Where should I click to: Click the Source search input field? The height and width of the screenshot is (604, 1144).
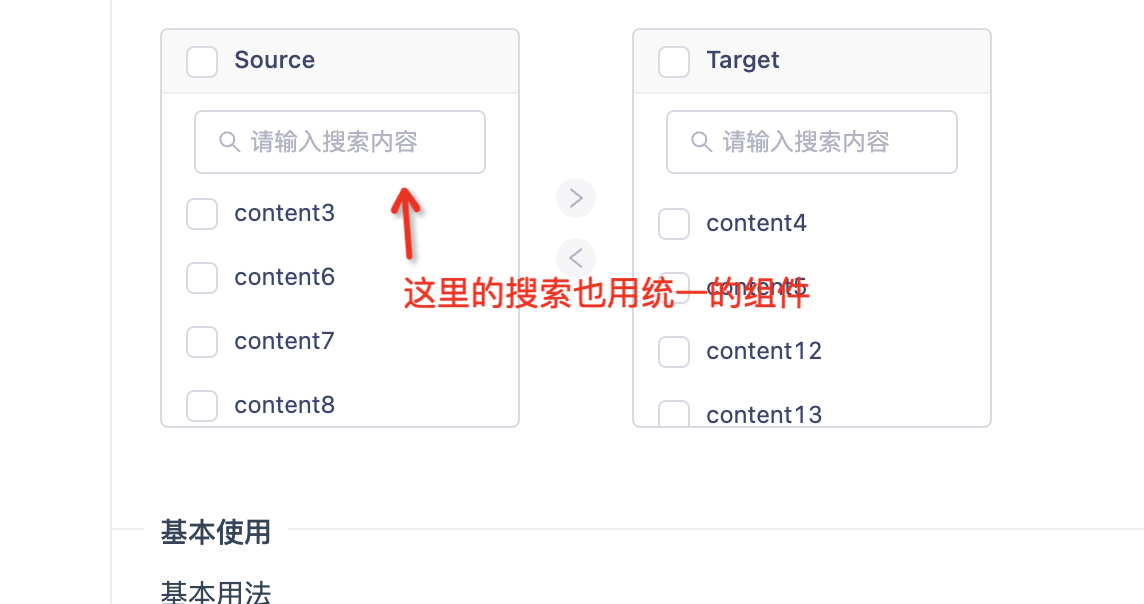click(340, 142)
